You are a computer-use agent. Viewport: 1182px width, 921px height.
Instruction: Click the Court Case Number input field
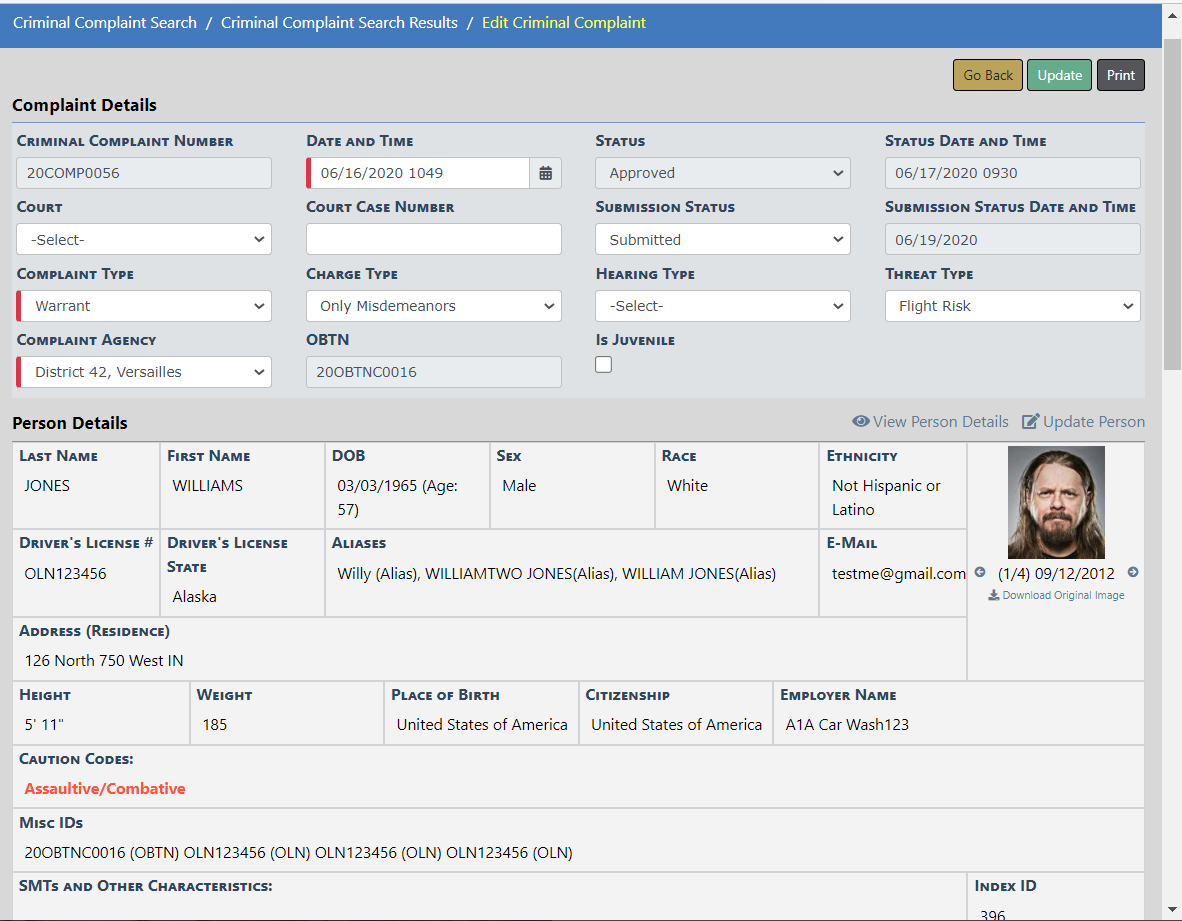(434, 240)
